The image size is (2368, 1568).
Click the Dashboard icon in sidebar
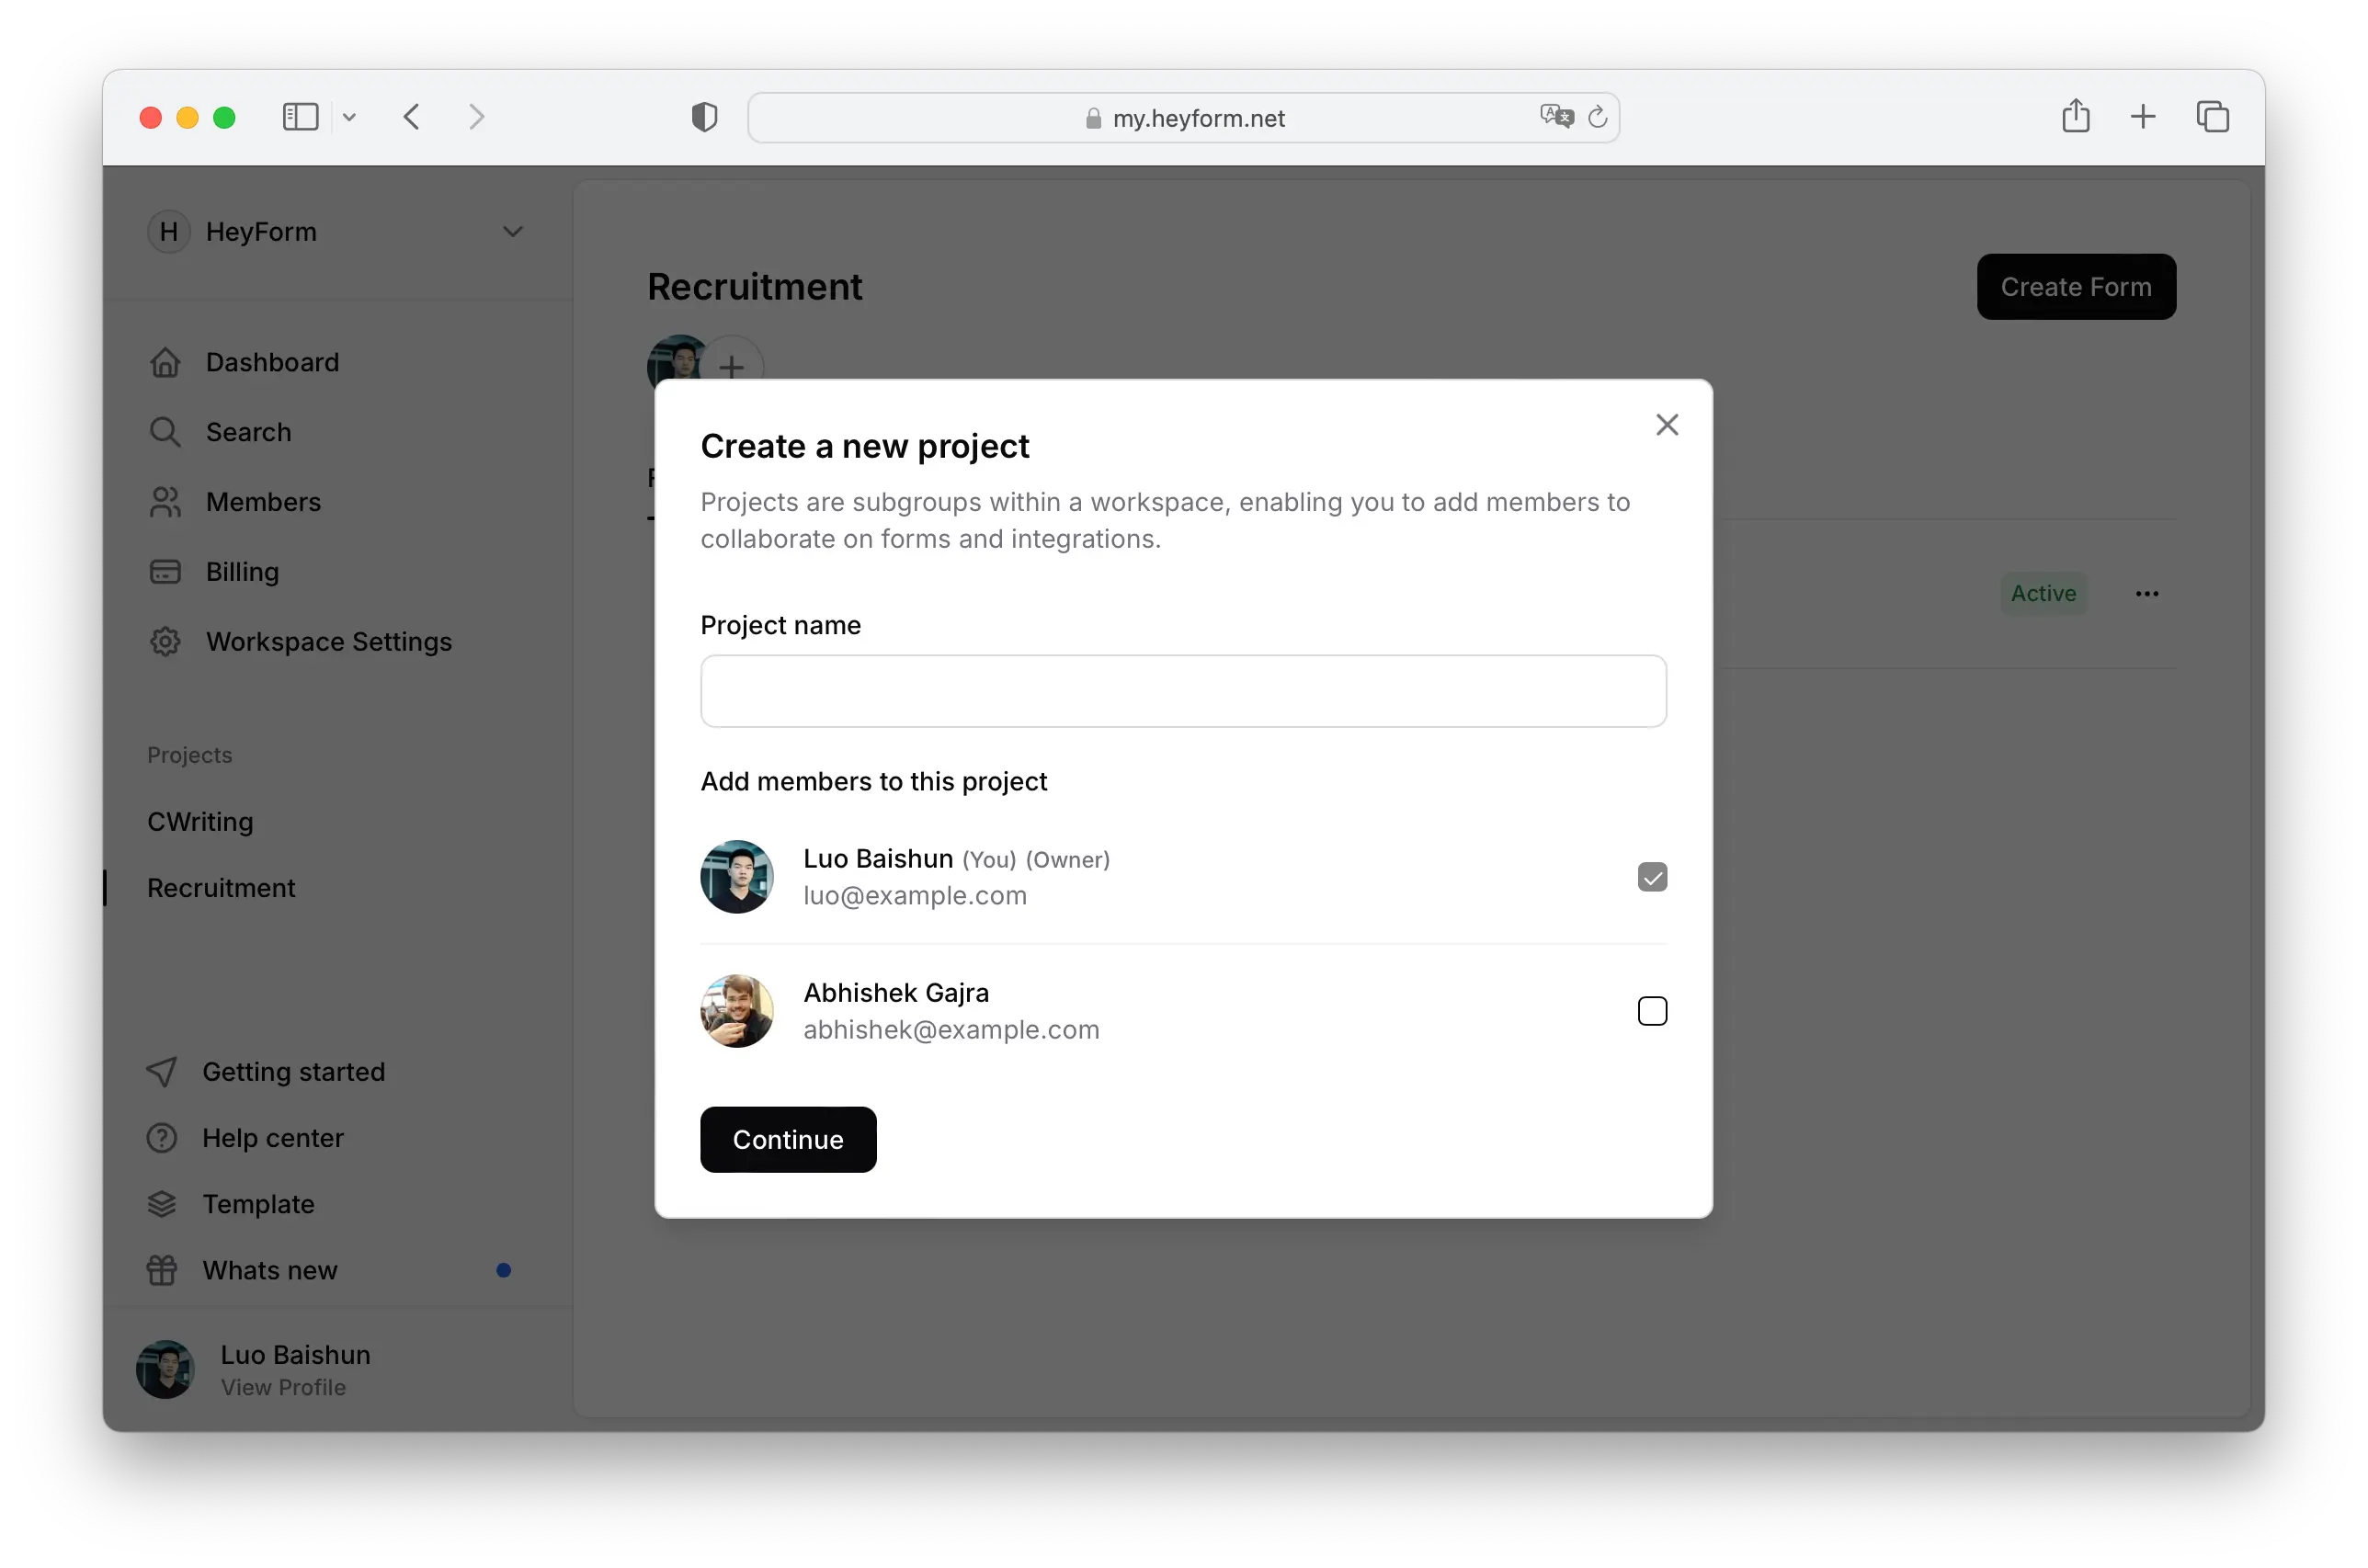166,360
